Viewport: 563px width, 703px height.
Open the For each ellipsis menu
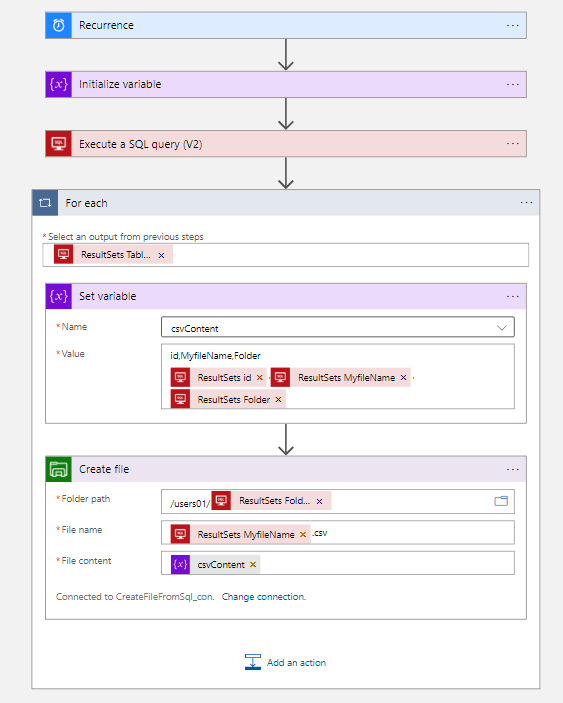point(526,203)
